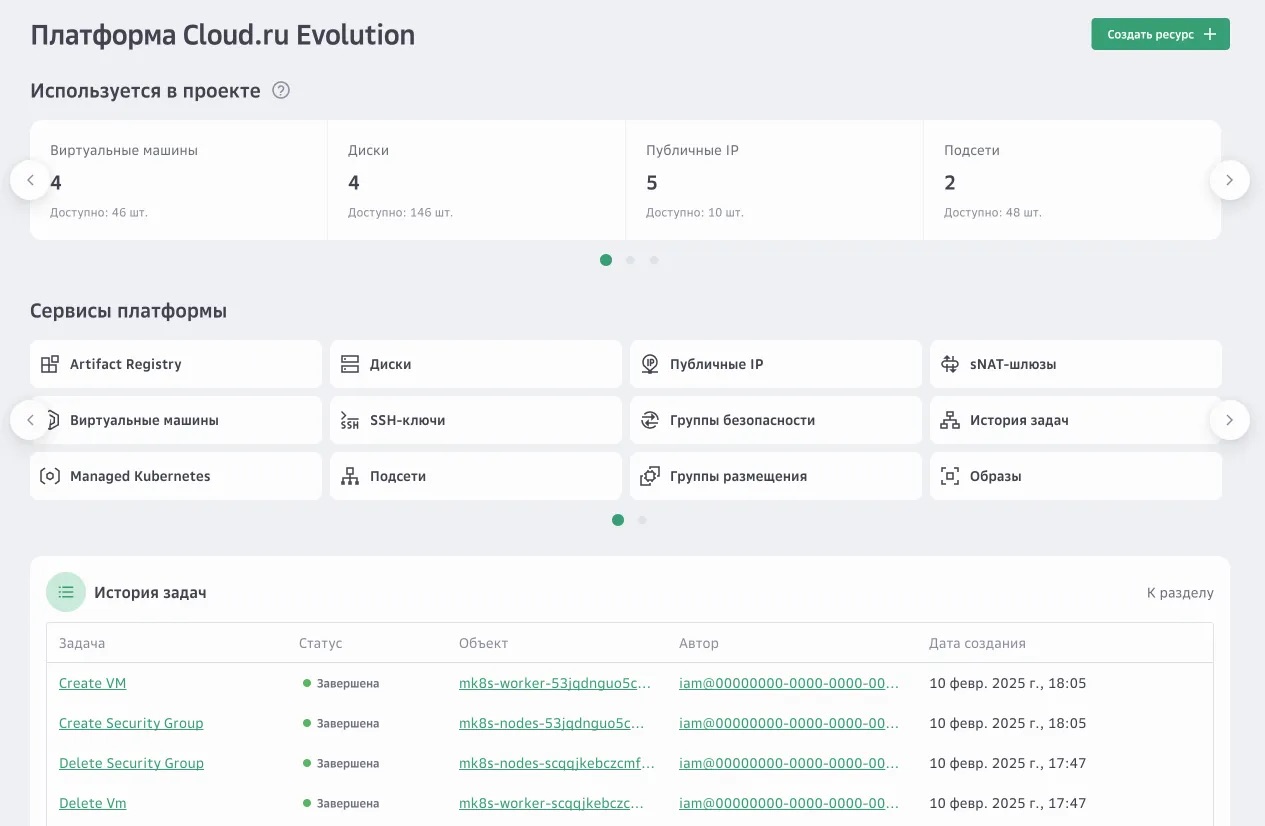Open the К разделу link
This screenshot has width=1265, height=826.
pyautogui.click(x=1180, y=593)
